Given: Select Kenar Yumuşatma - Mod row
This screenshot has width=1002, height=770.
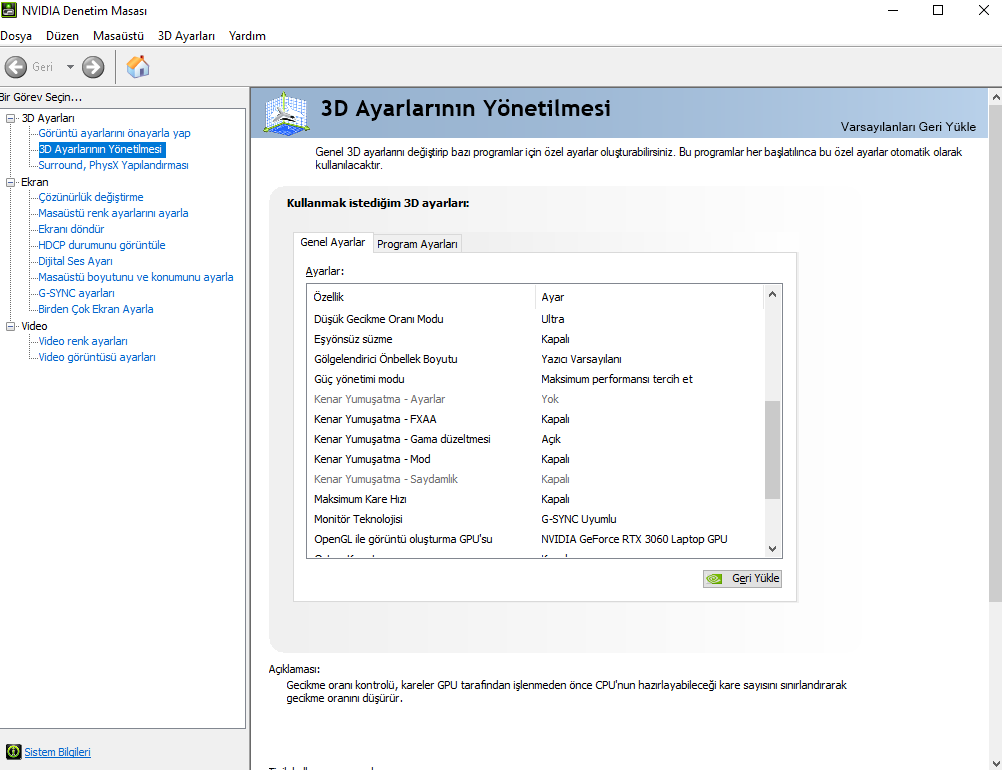Looking at the screenshot, I should tap(535, 459).
